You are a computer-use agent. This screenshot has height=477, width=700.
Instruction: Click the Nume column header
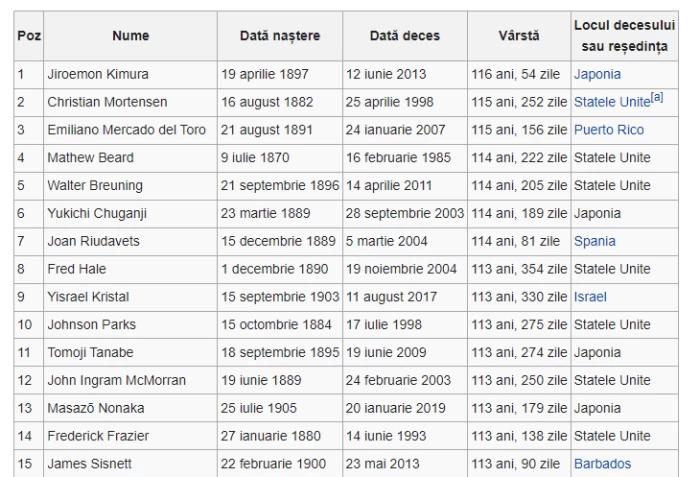[x=130, y=36]
